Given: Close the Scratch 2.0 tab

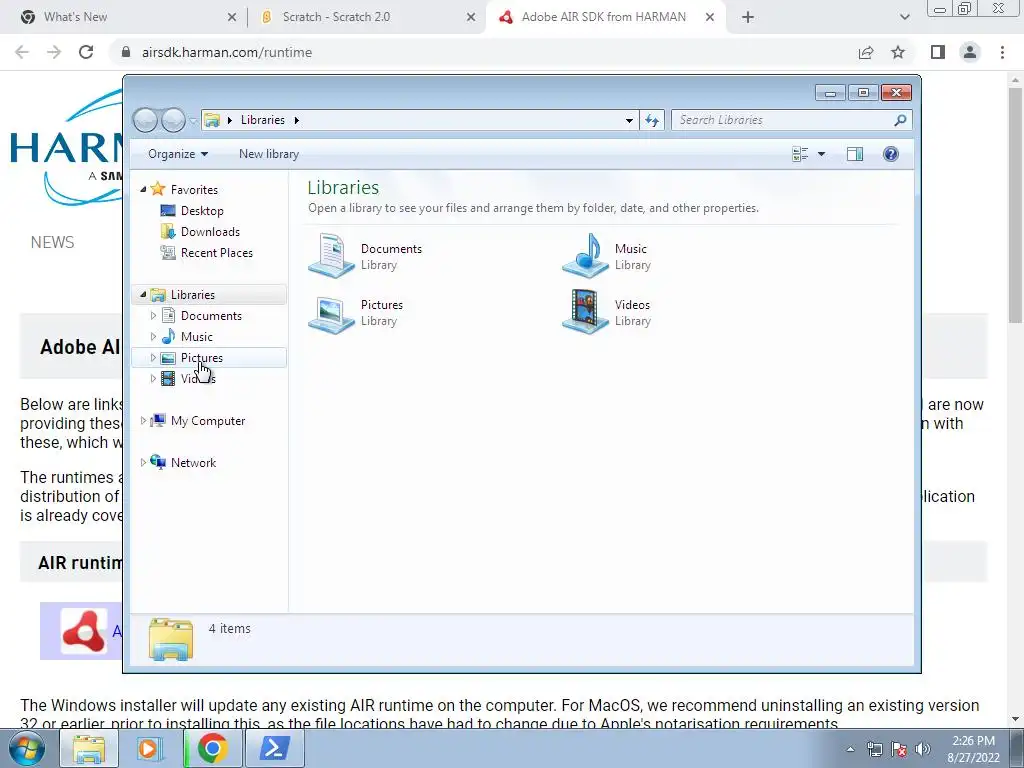Looking at the screenshot, I should [x=471, y=18].
